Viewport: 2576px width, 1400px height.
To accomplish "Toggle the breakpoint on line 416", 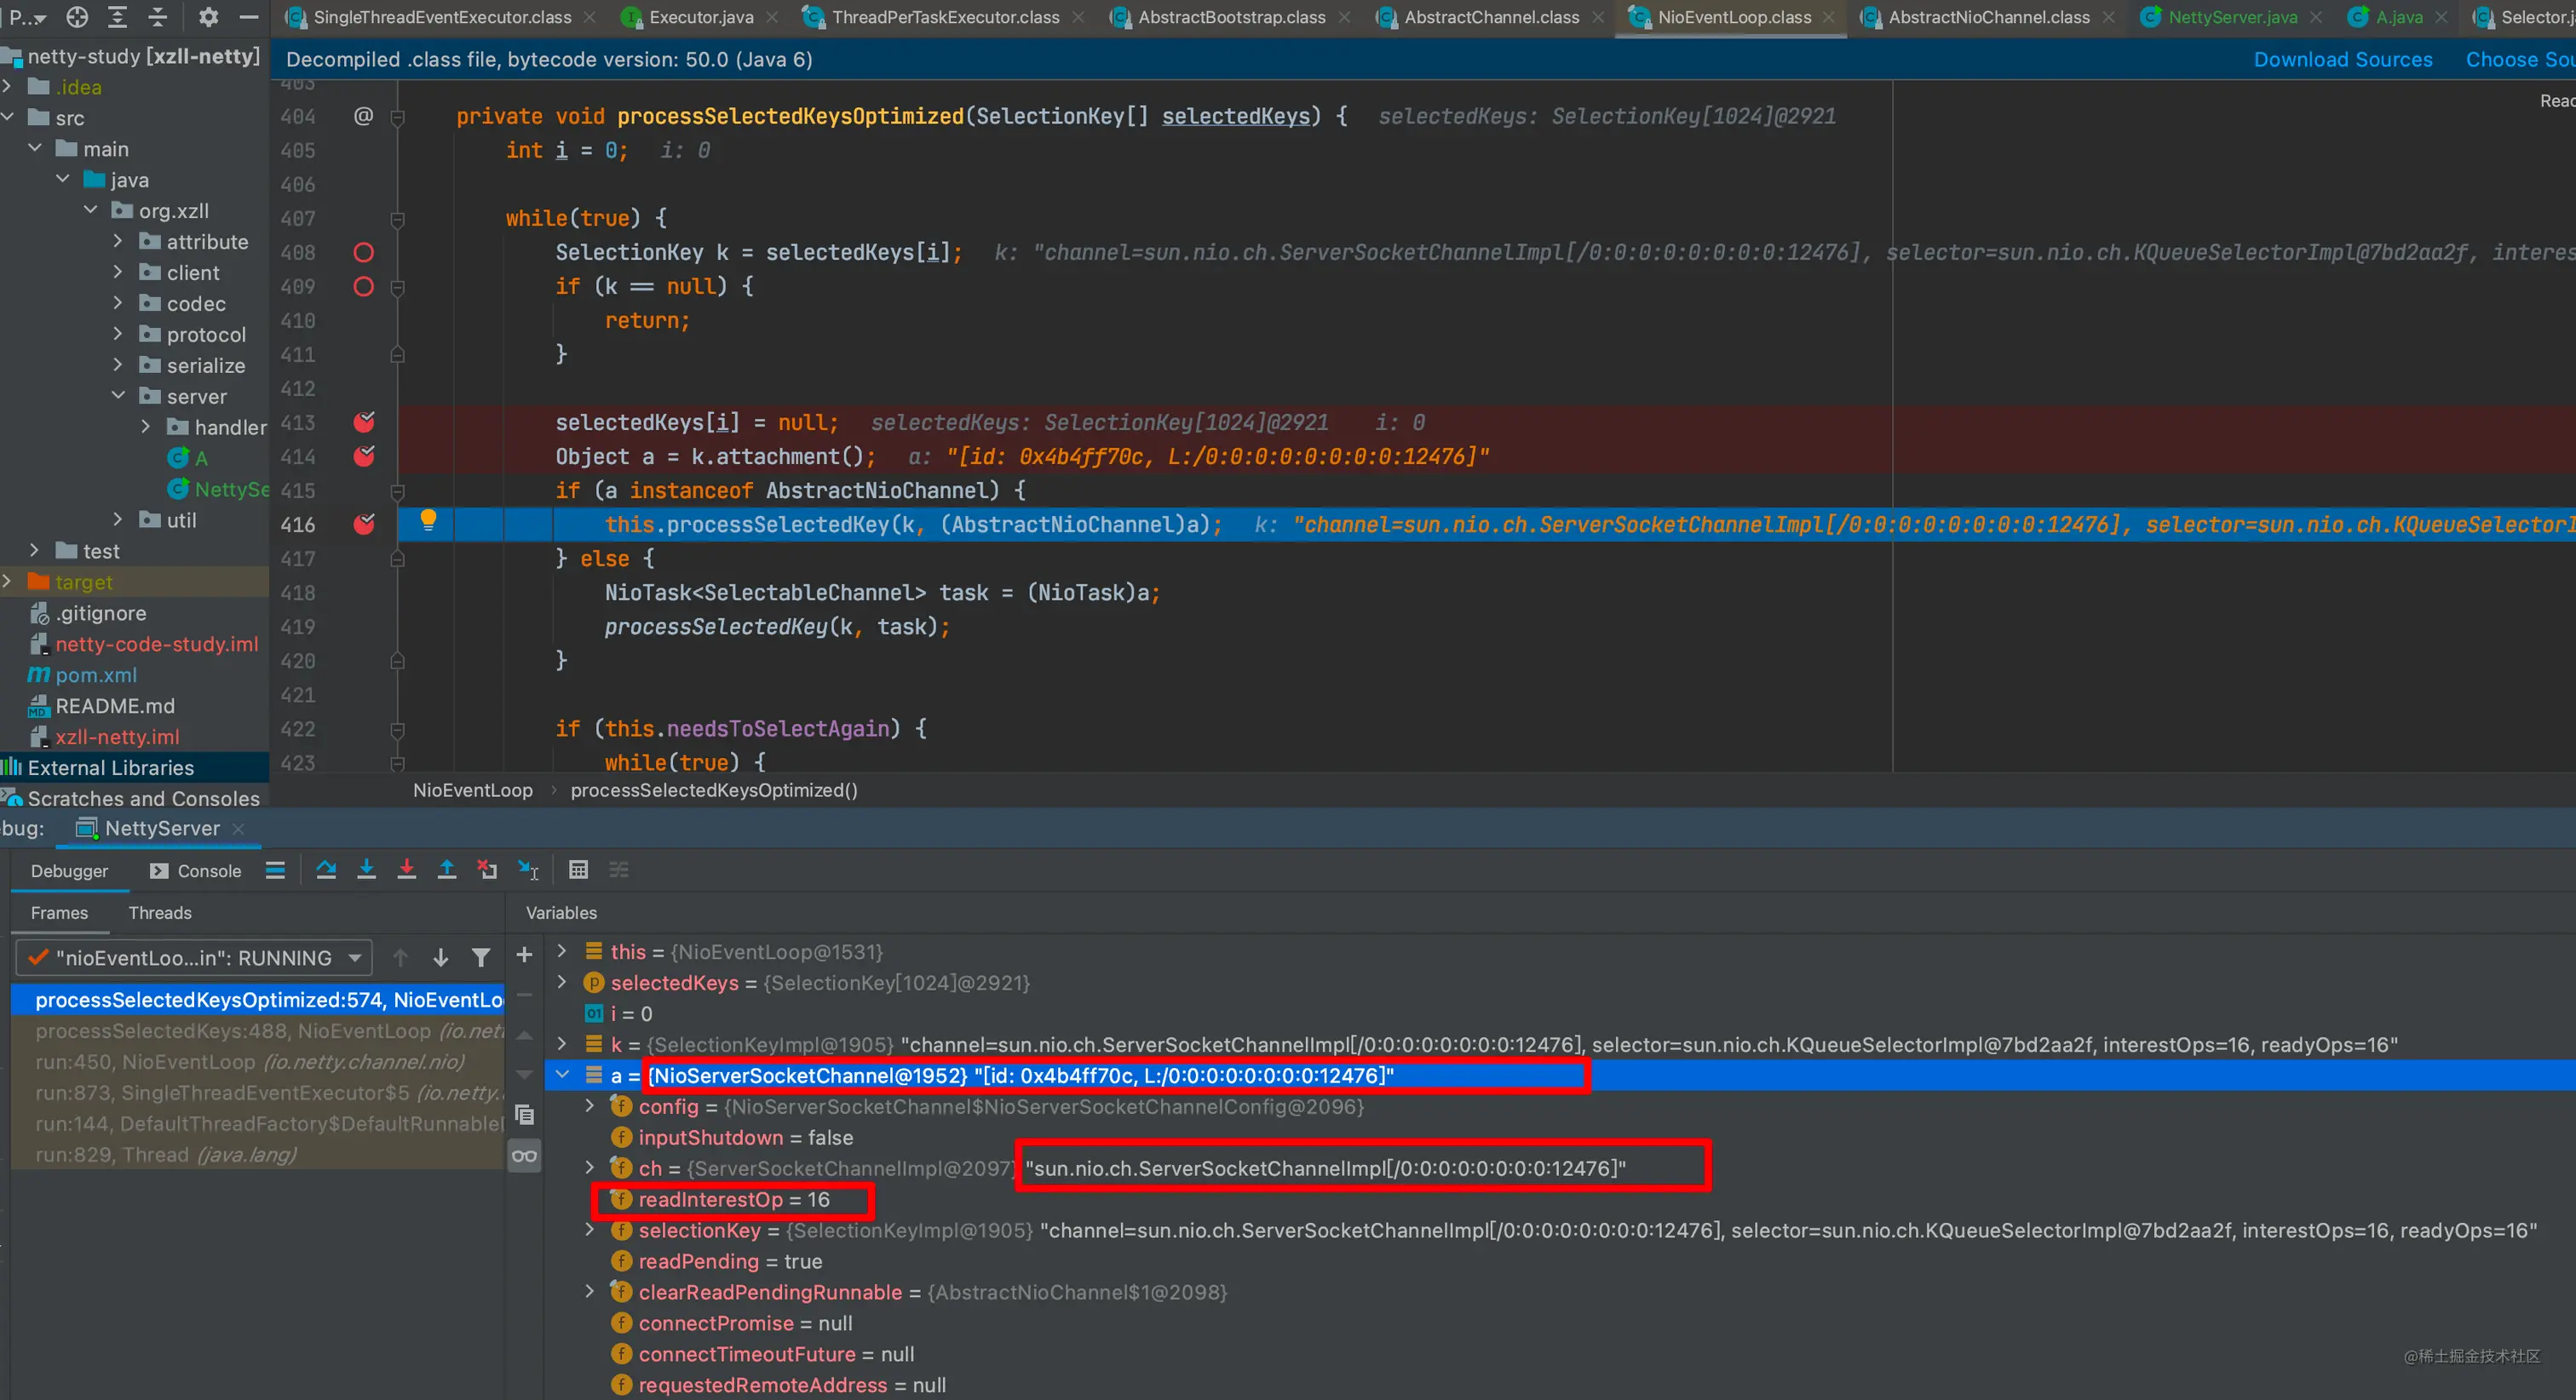I will (x=364, y=524).
